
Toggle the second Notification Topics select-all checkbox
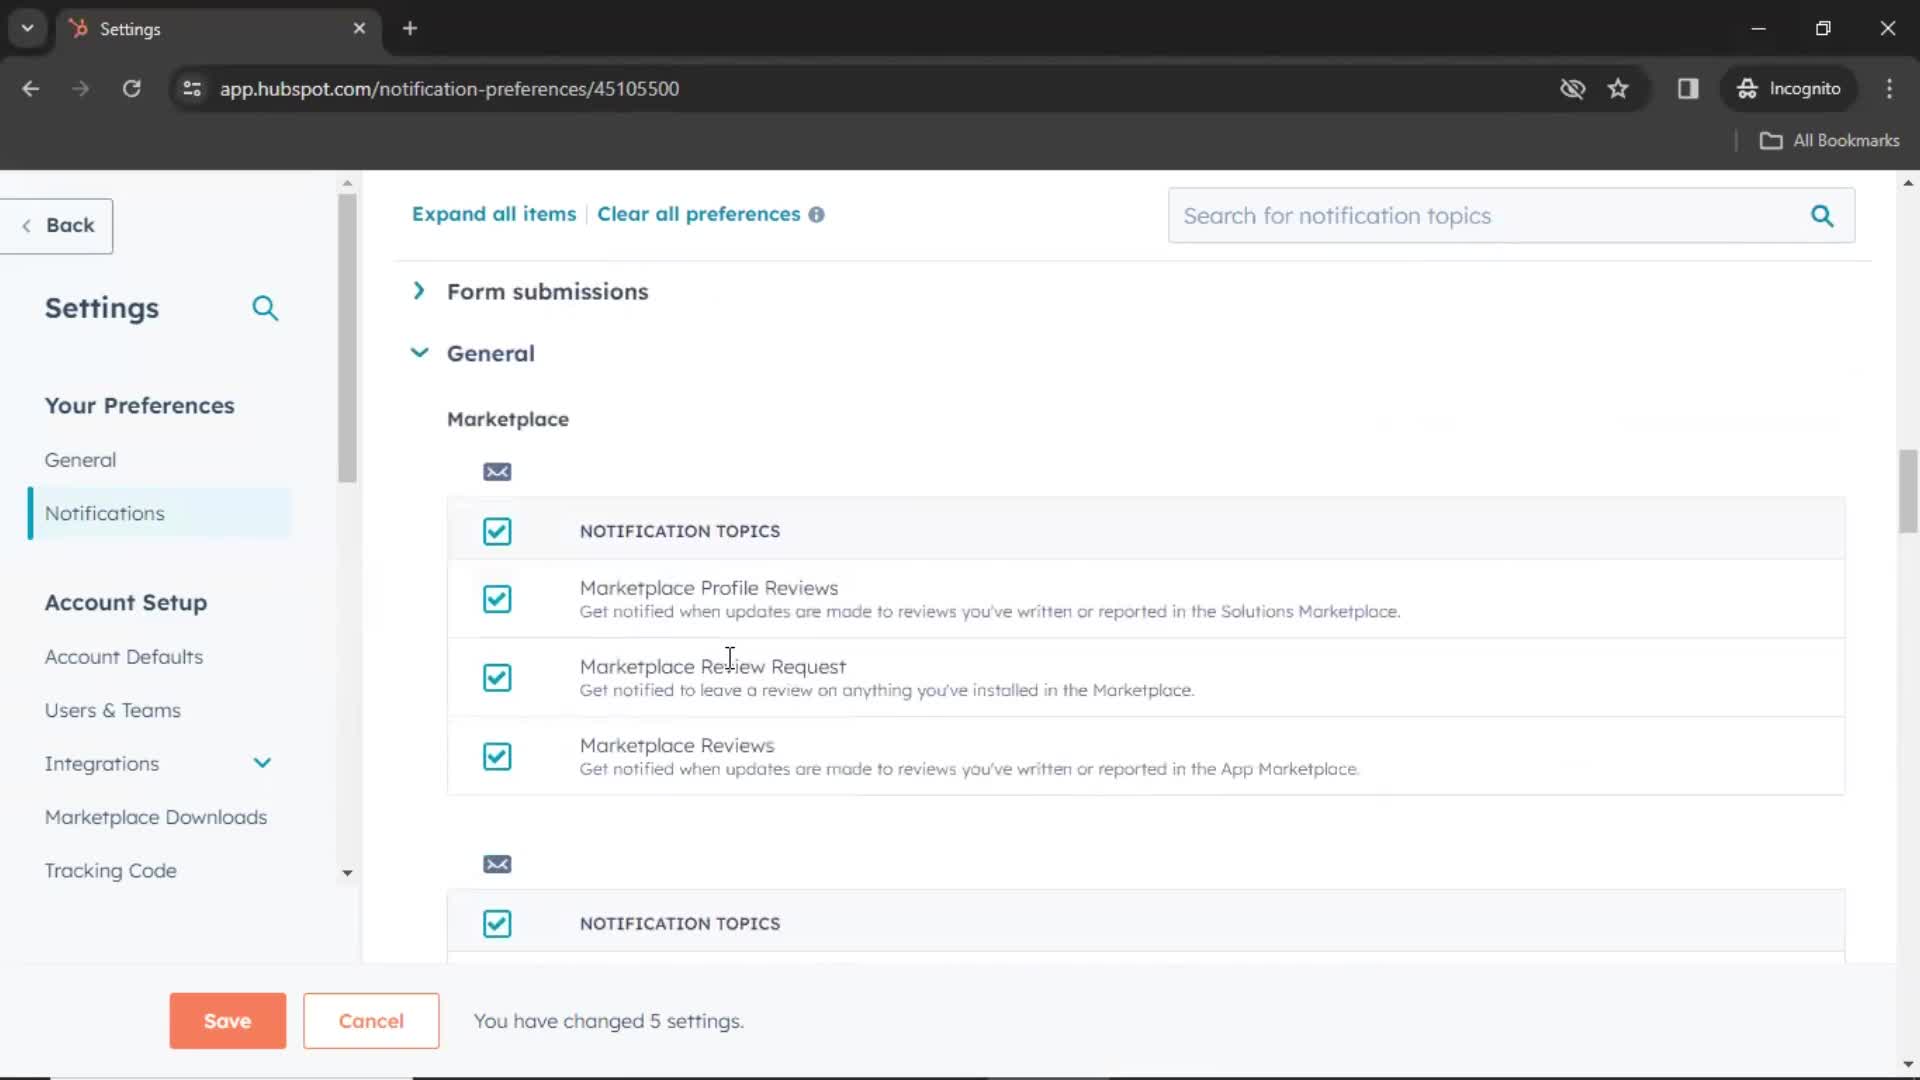point(497,924)
